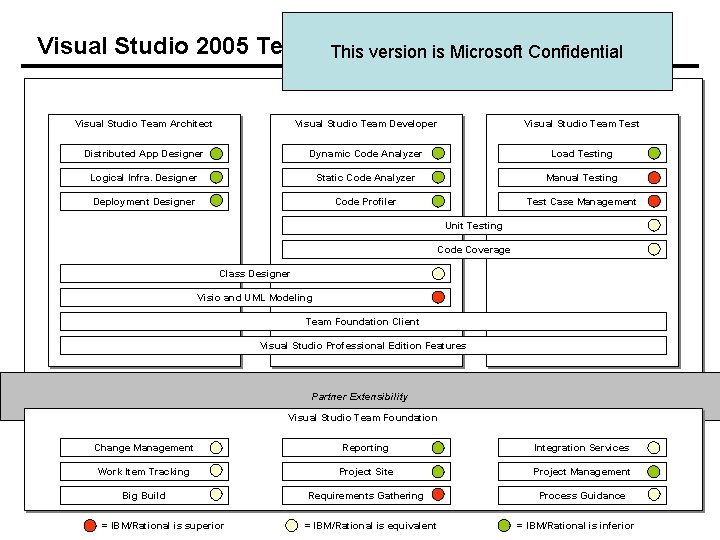
Task: Select the Visual Studio Professional Edition Features bar
Action: [363, 345]
